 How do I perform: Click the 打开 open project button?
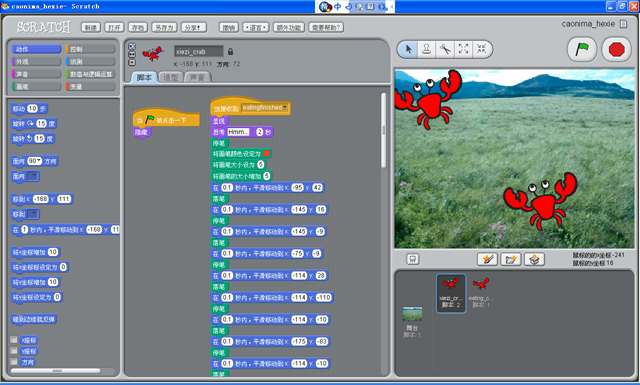tap(115, 27)
